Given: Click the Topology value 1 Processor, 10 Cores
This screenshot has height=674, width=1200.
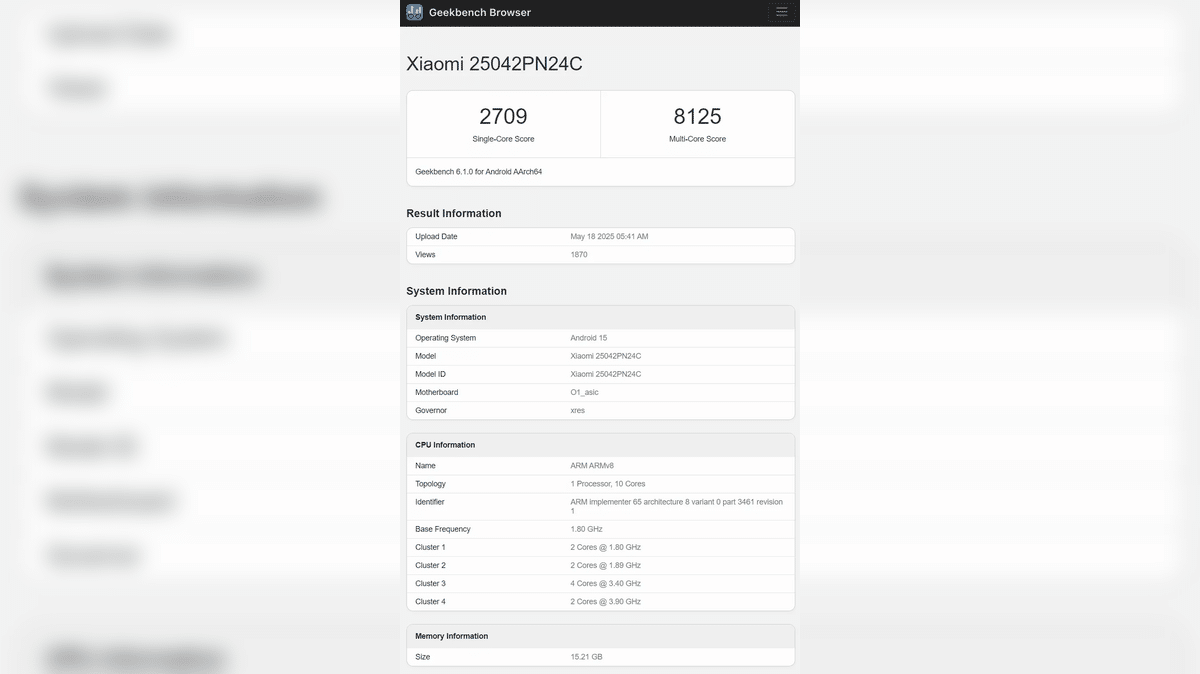Looking at the screenshot, I should (608, 484).
